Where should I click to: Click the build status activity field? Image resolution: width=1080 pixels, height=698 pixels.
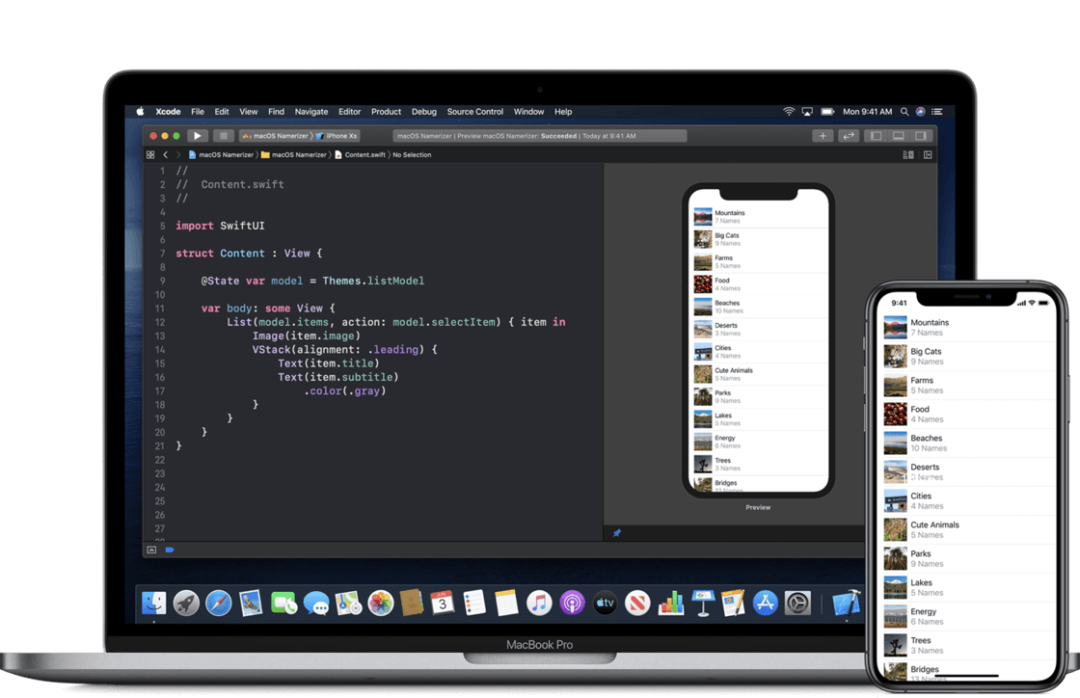click(x=539, y=136)
